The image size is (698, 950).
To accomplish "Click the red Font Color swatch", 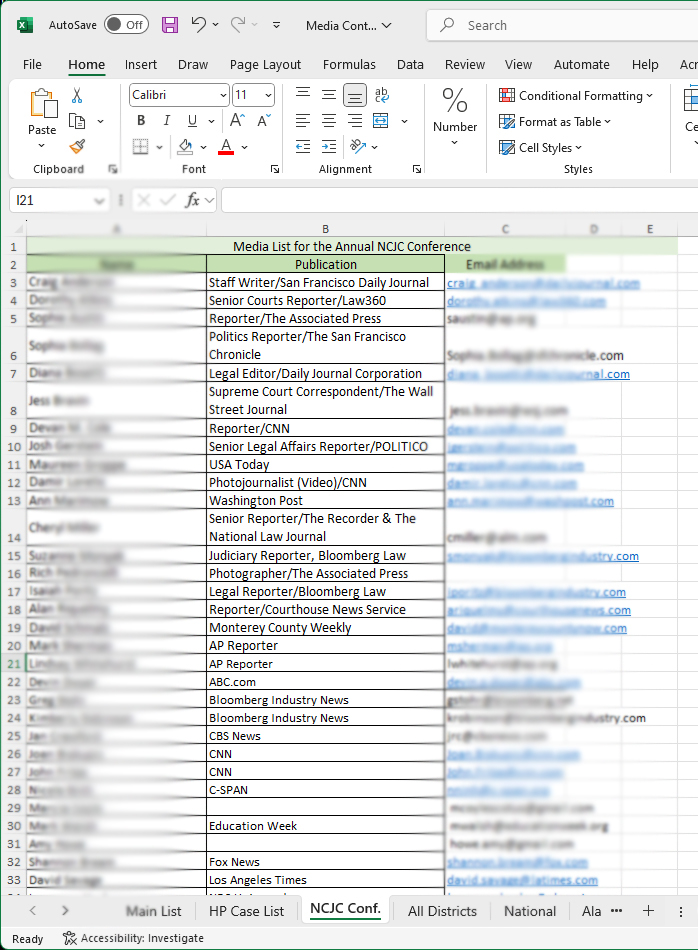I will click(226, 147).
